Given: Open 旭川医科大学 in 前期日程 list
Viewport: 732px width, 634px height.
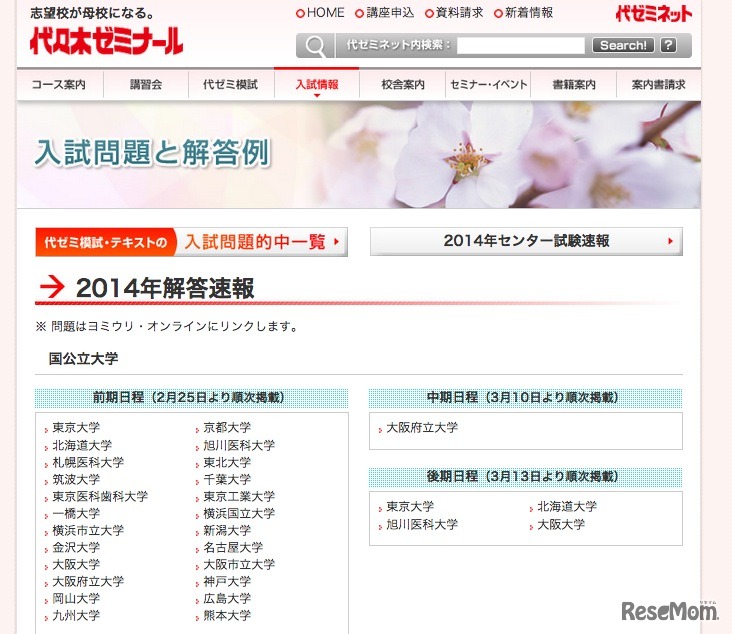Looking at the screenshot, I should tap(239, 445).
